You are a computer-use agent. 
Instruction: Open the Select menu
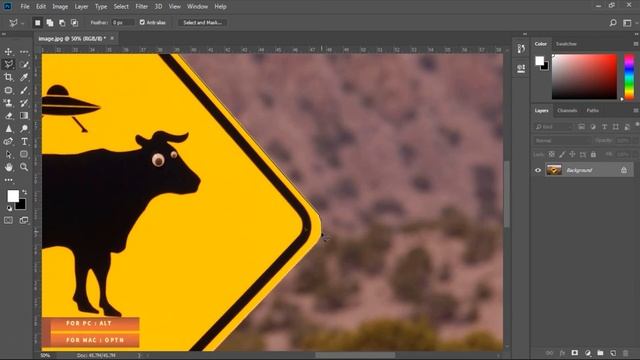pos(121,7)
